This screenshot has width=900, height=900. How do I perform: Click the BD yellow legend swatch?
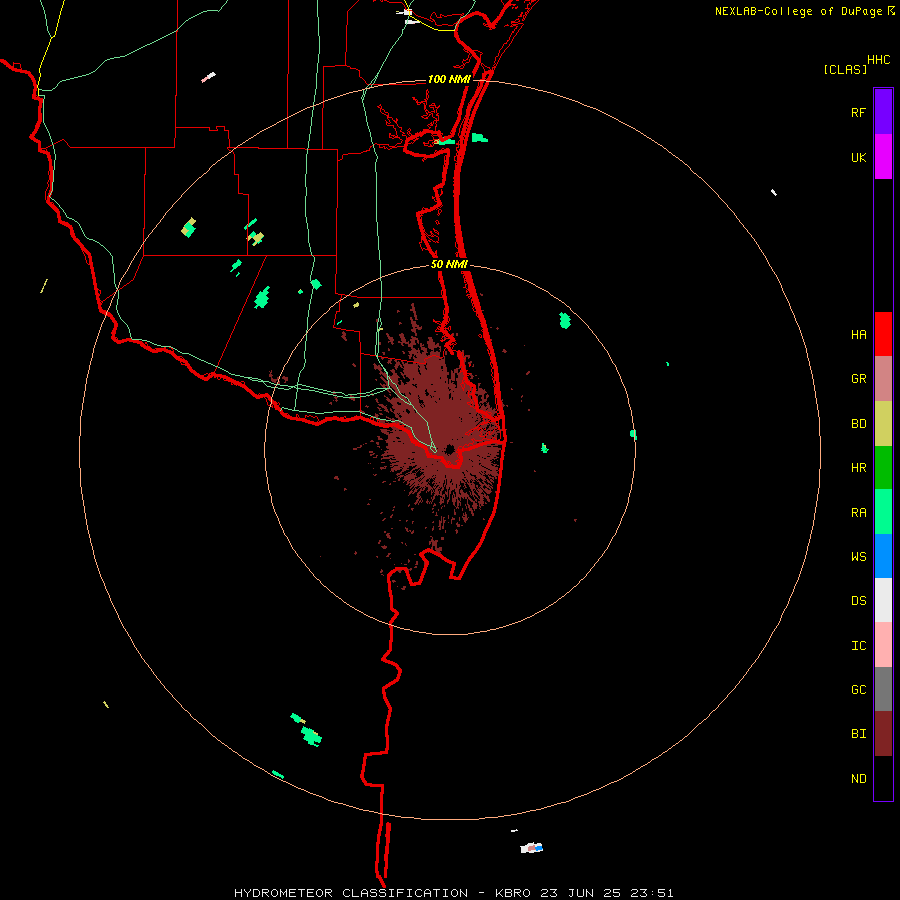[x=883, y=423]
